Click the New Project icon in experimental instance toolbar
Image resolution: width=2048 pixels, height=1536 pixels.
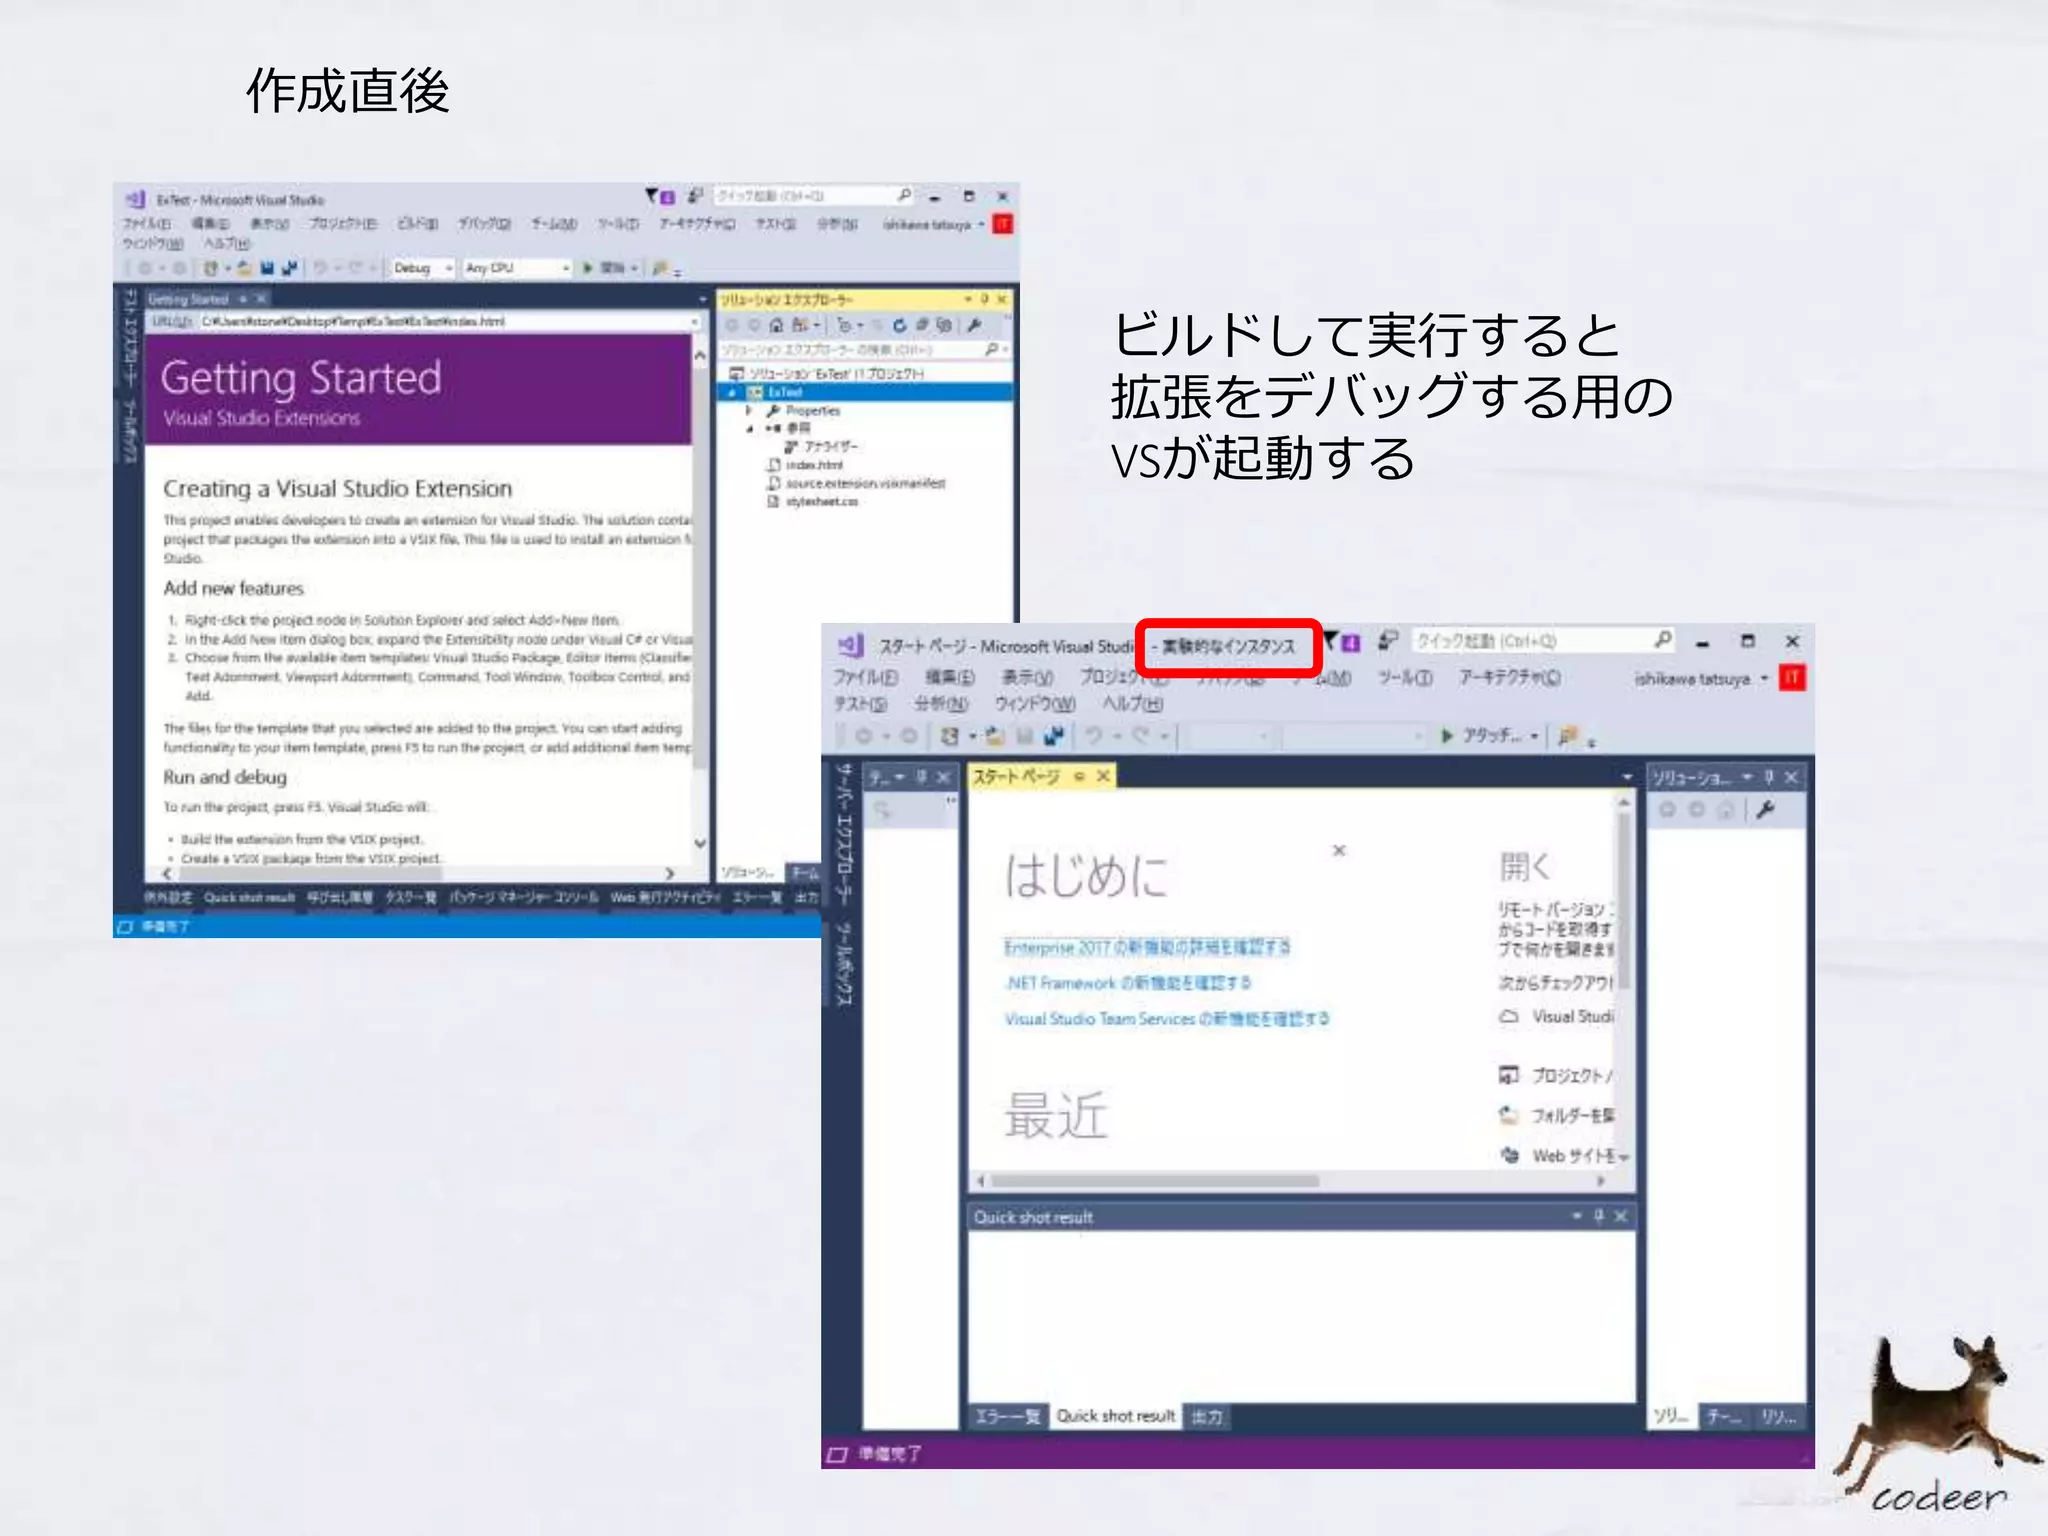950,736
